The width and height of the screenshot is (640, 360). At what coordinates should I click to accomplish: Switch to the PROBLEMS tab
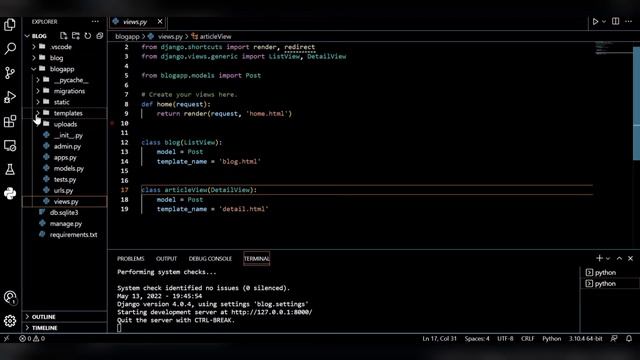click(x=131, y=258)
